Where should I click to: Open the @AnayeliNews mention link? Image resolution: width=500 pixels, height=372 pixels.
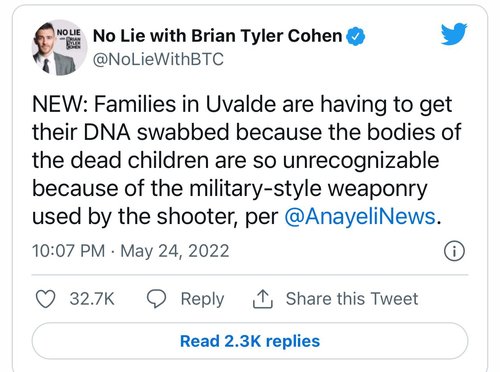[x=360, y=216]
